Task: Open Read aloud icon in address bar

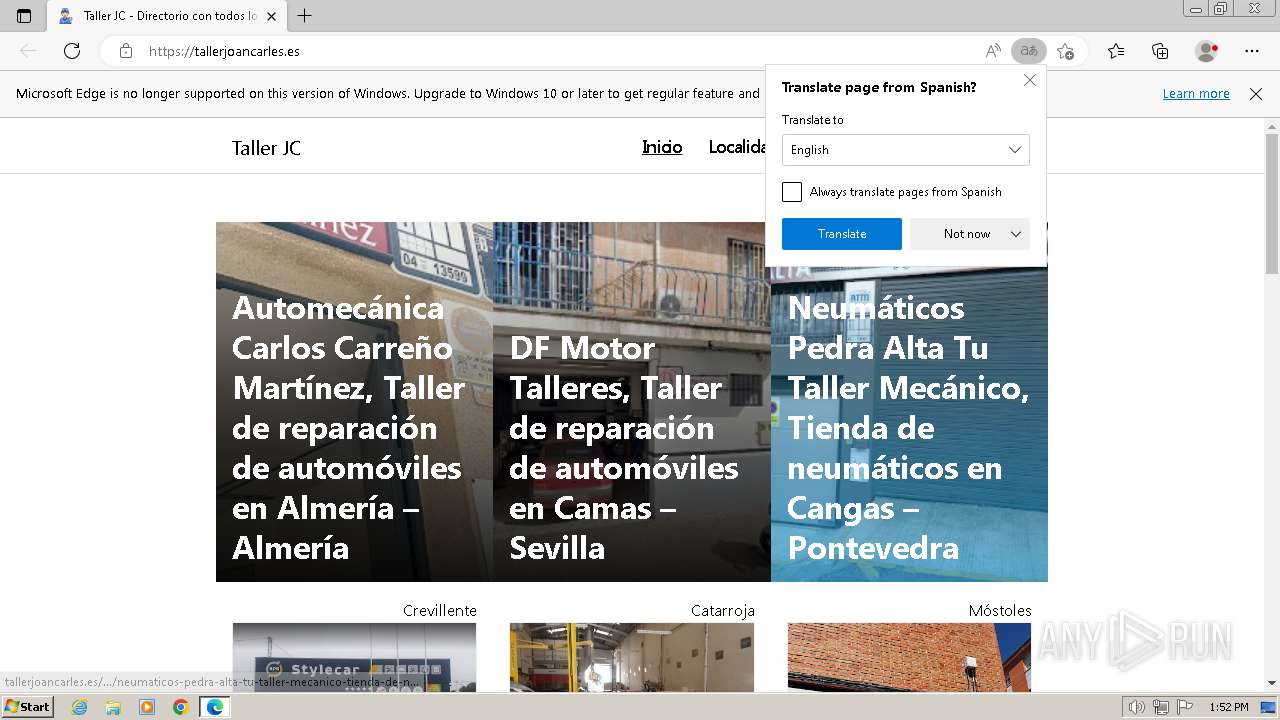Action: [x=993, y=51]
